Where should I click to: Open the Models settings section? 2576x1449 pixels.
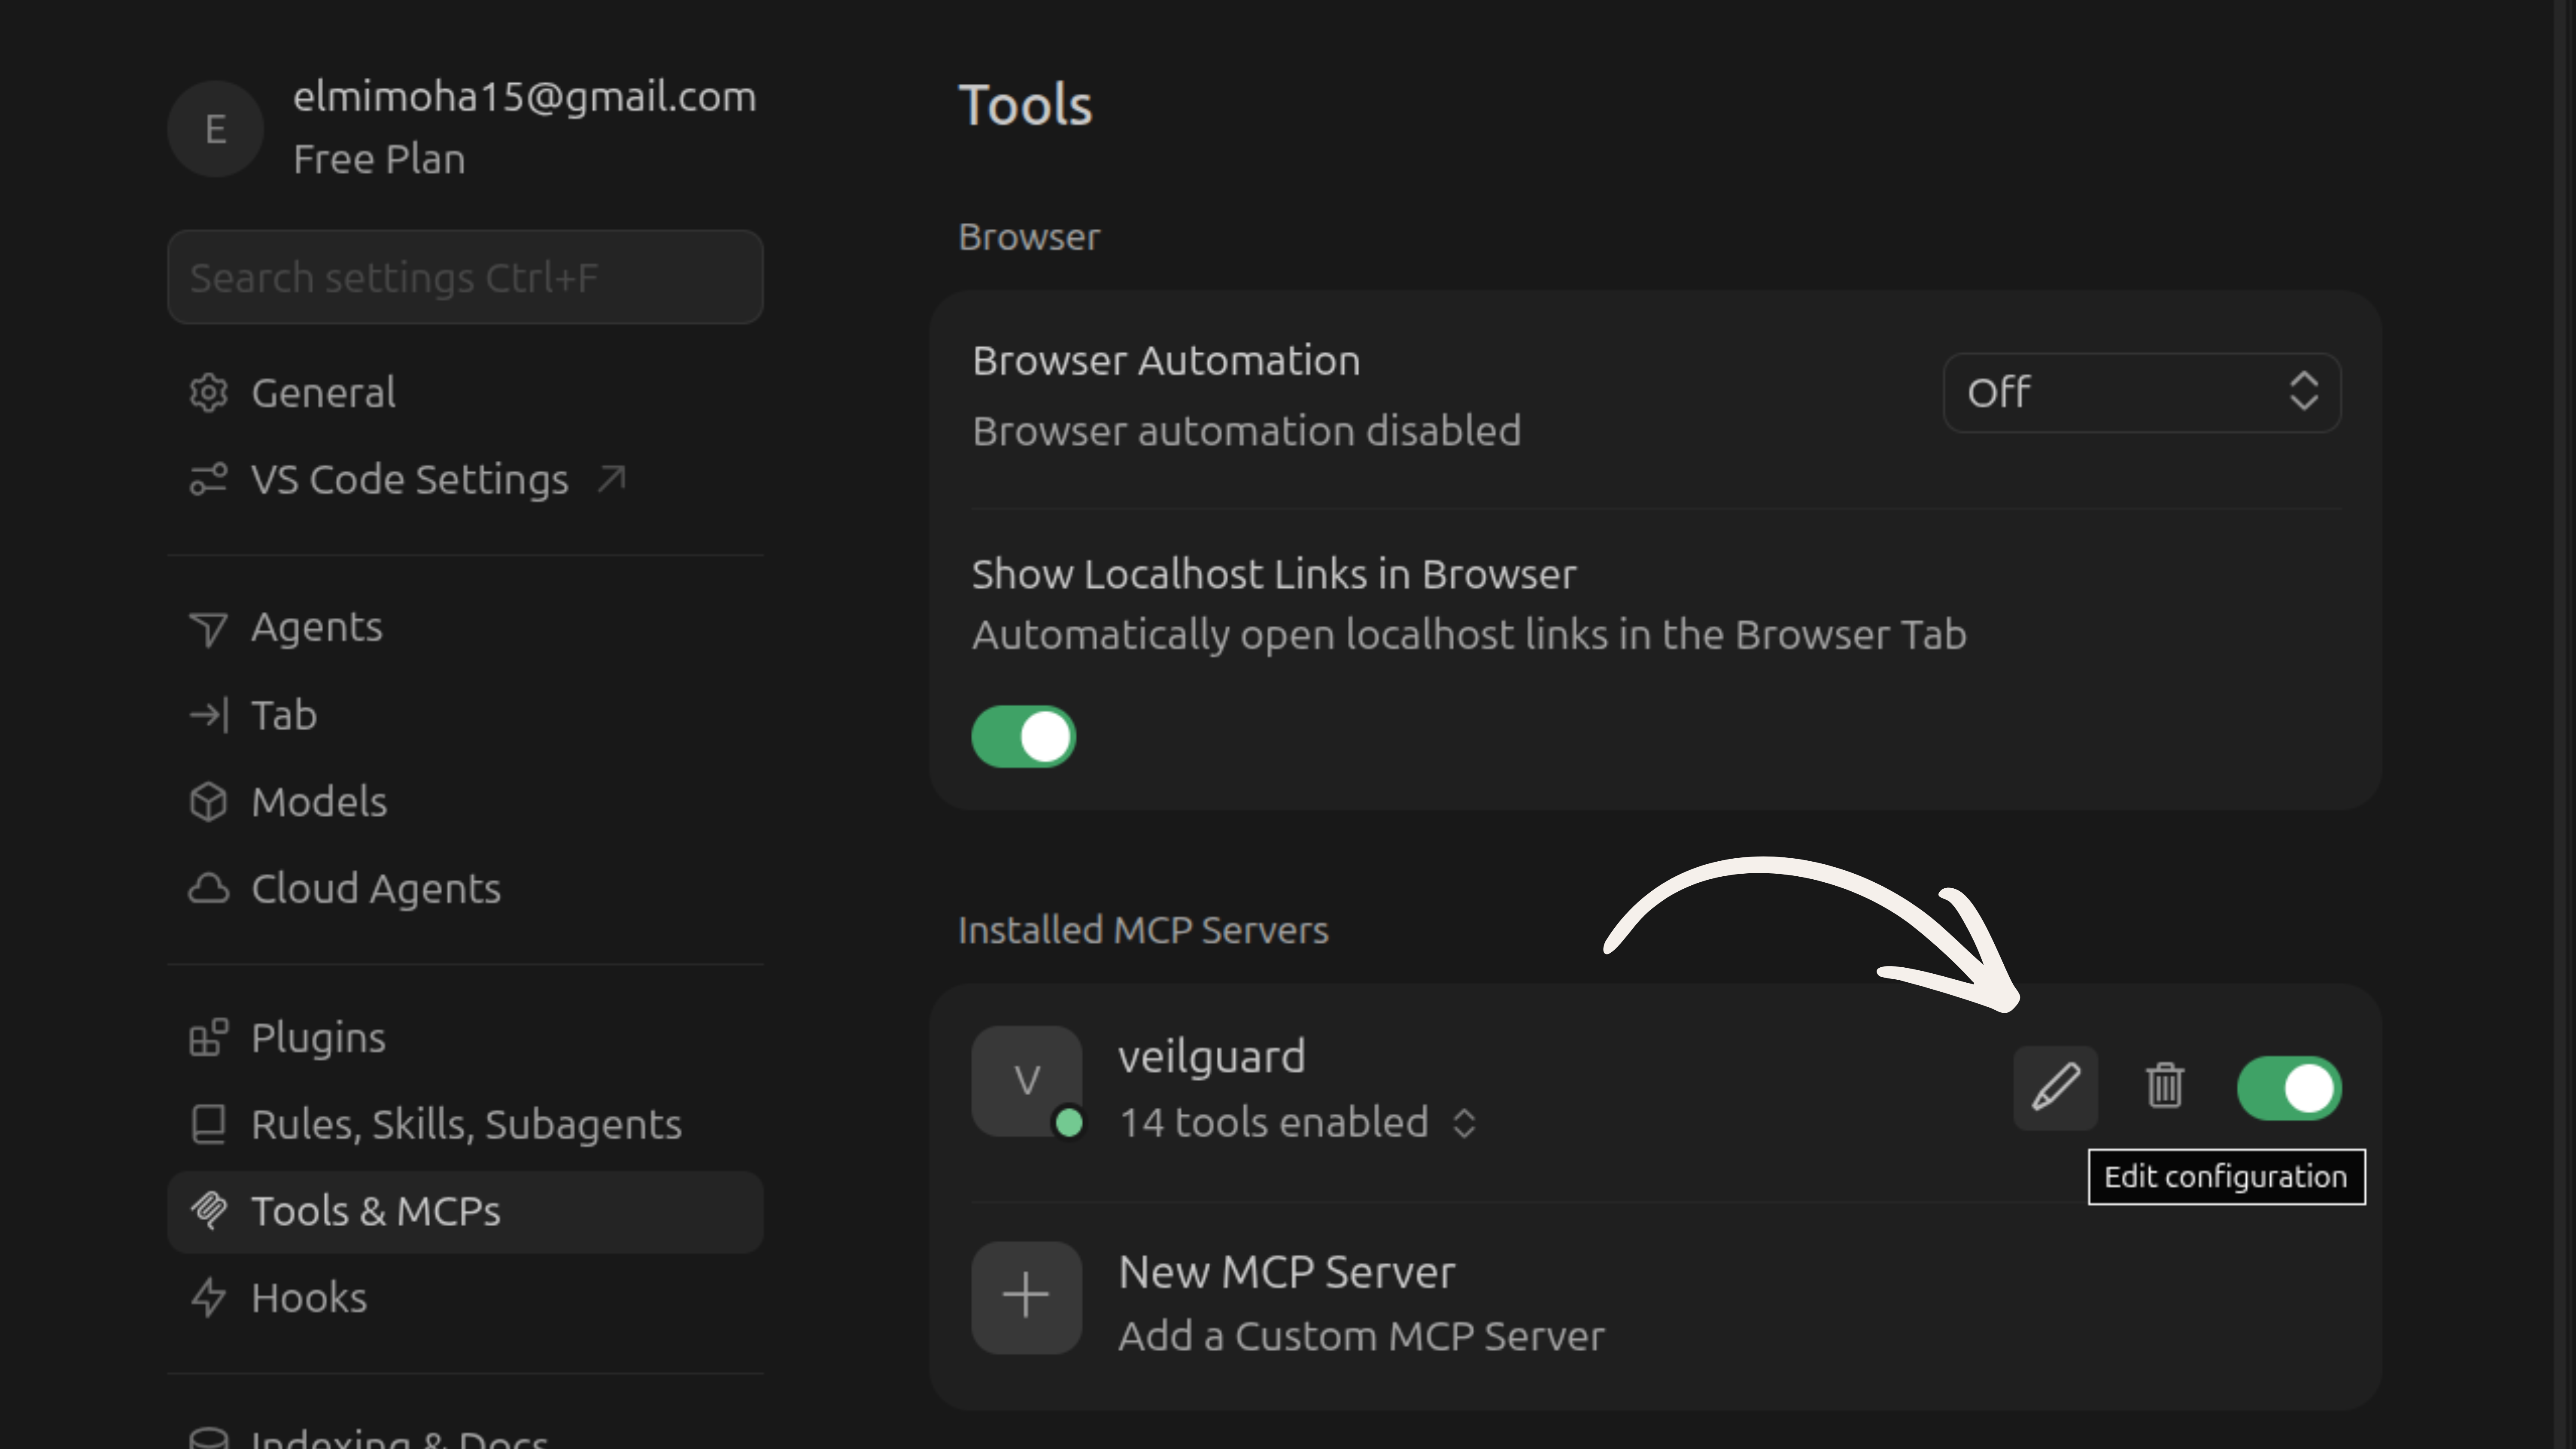pos(465,802)
